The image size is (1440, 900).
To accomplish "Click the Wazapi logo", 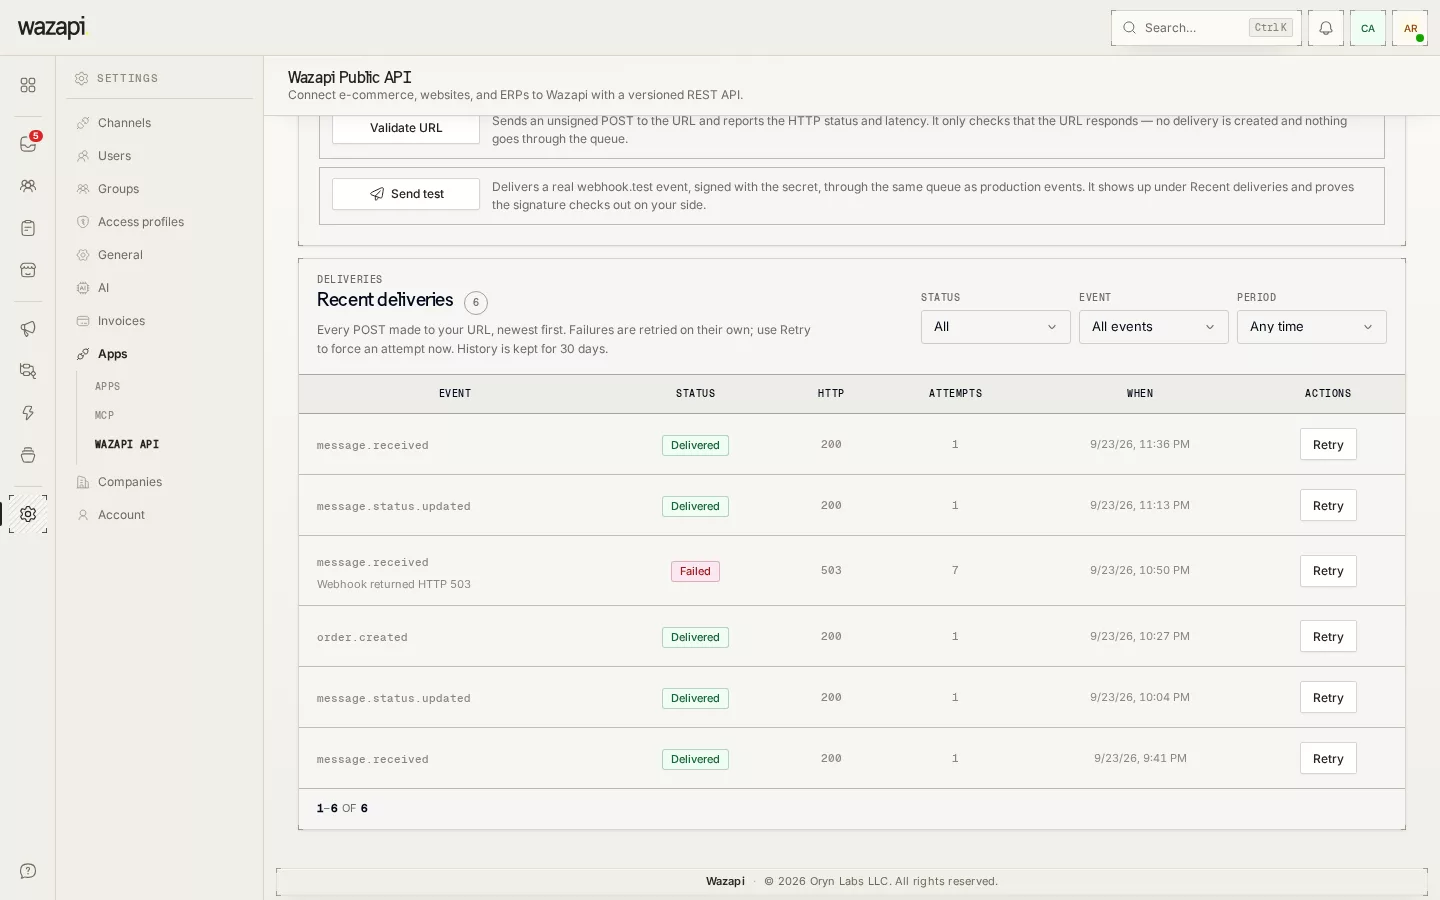I will 52,27.
